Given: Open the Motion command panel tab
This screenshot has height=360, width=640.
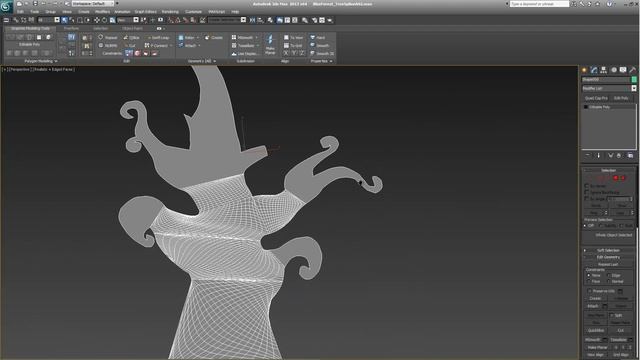Looking at the screenshot, I should pos(613,70).
